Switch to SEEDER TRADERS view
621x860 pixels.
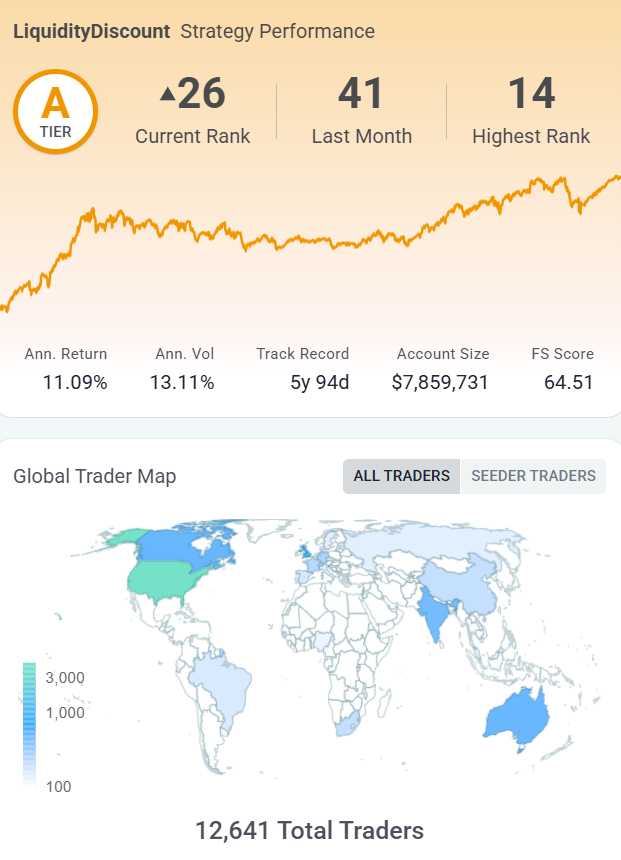(533, 476)
